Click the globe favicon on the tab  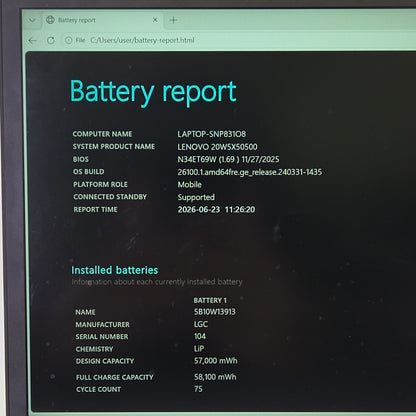(50, 20)
